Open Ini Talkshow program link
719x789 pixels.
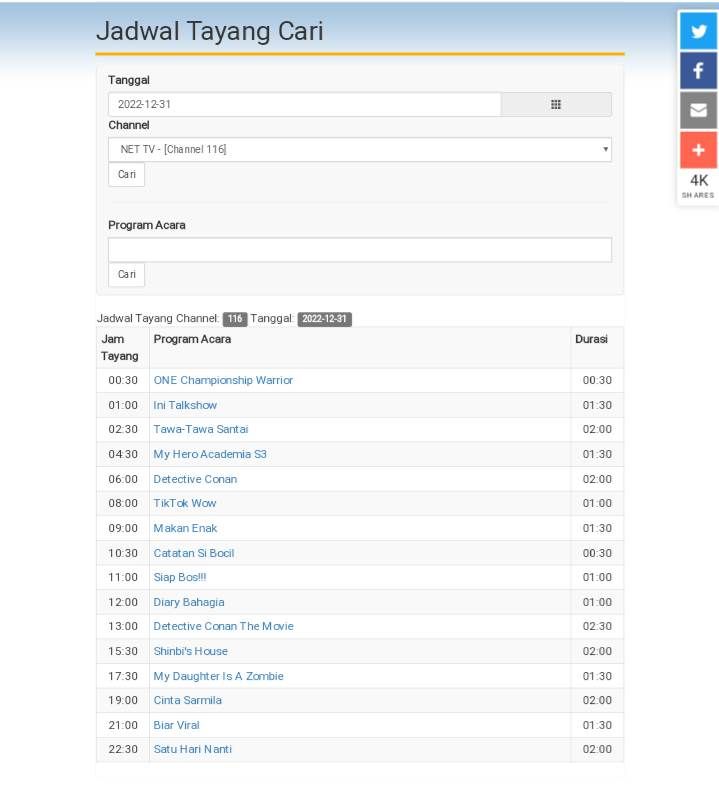185,405
